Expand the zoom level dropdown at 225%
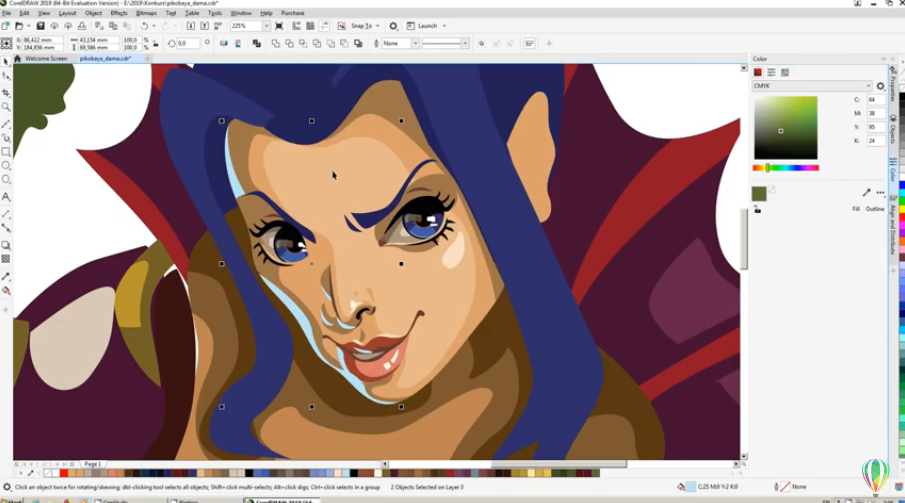The width and height of the screenshot is (905, 503). click(267, 26)
